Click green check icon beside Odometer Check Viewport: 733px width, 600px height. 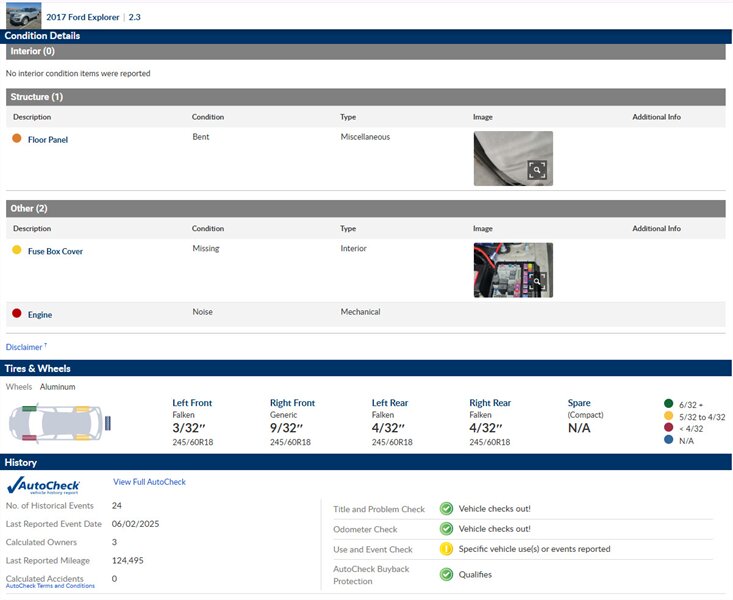click(446, 529)
